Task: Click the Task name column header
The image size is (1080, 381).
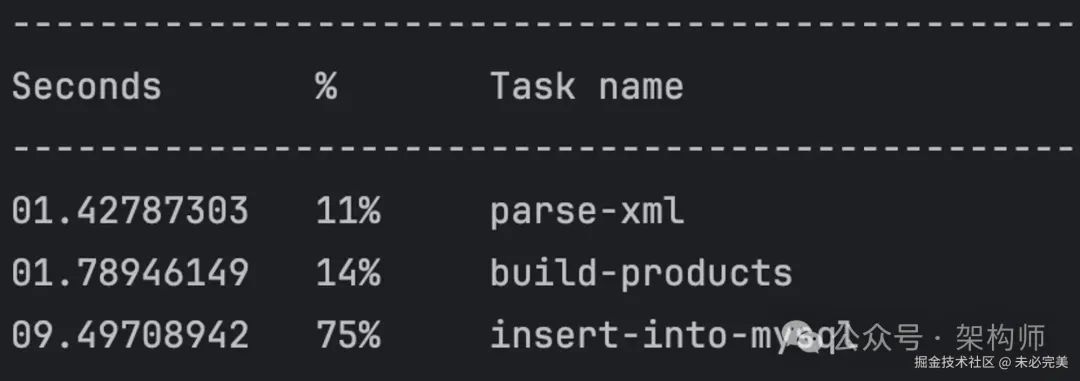Action: click(x=587, y=87)
